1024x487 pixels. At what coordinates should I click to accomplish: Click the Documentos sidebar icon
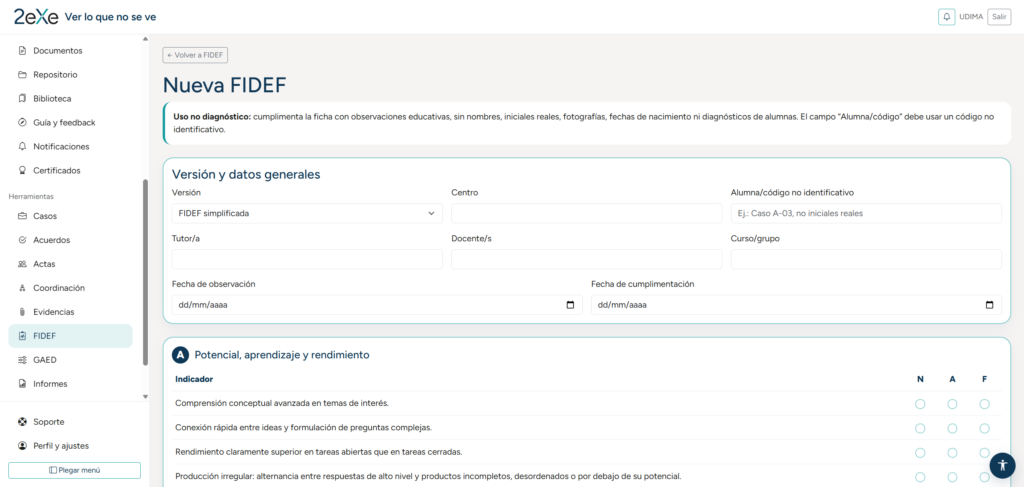pyautogui.click(x=22, y=50)
